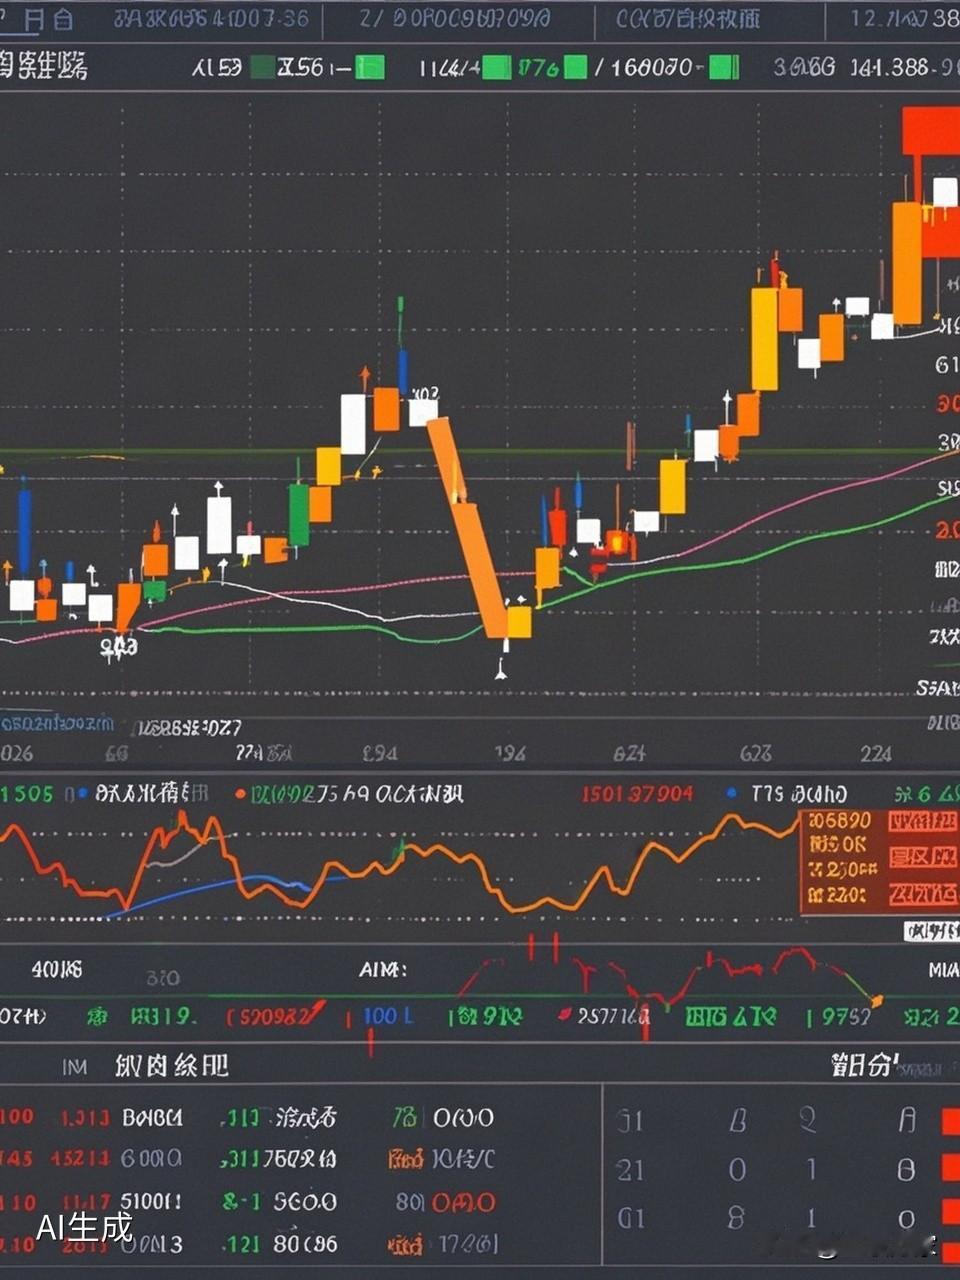Click the 'G1' cell in the right-hand table
Viewport: 960px width, 1280px height.
click(630, 1216)
